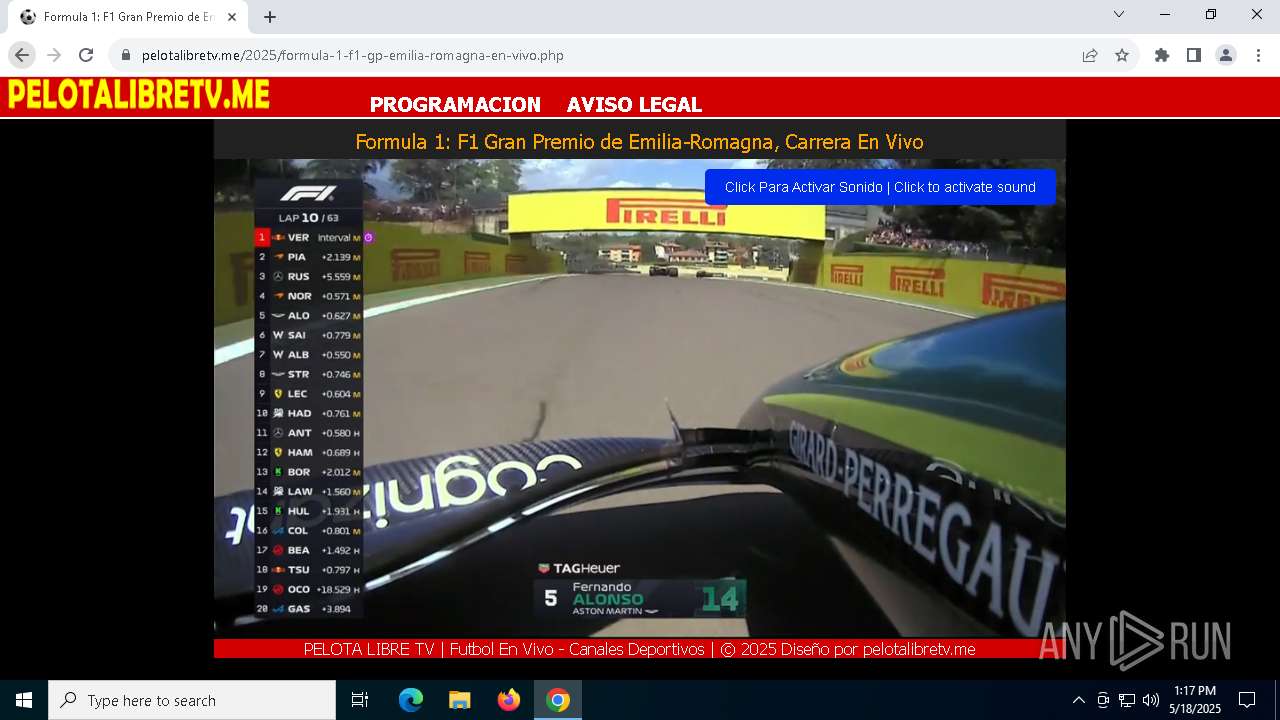
Task: Open the notification center icon
Action: [x=1247, y=700]
